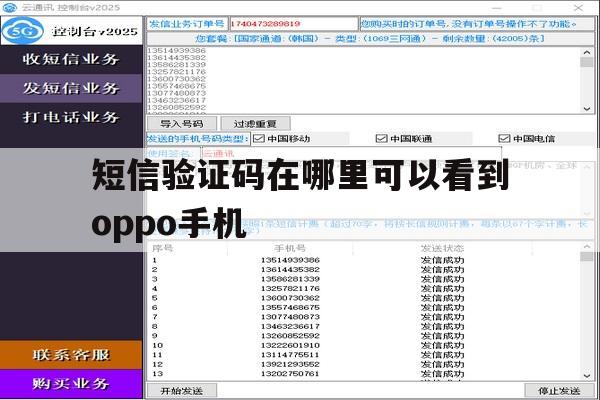Screen dimensions: 600x400
Task: Select results row 11 number 13114775511
Action: pos(290,355)
